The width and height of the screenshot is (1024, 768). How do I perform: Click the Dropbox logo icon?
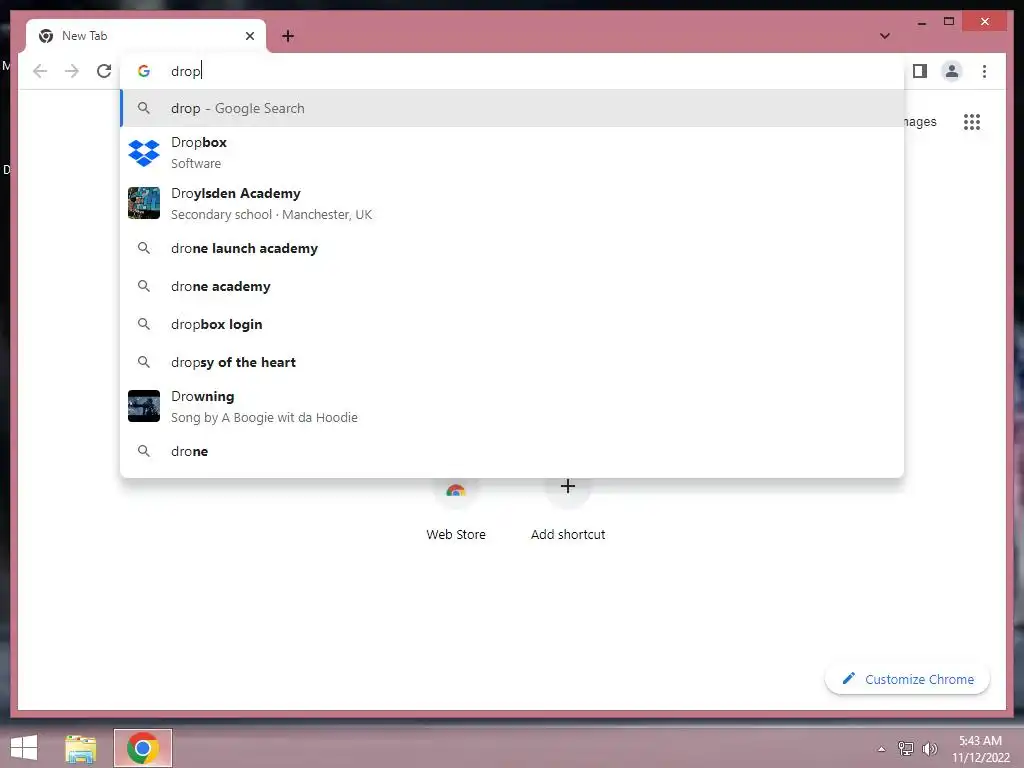click(144, 153)
